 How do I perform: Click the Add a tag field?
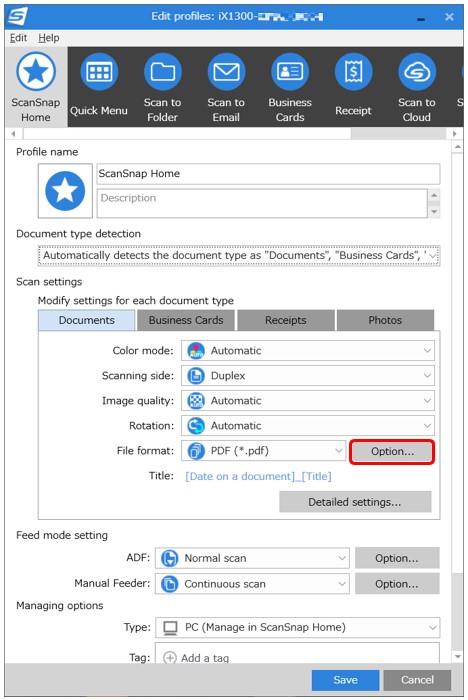pyautogui.click(x=297, y=653)
